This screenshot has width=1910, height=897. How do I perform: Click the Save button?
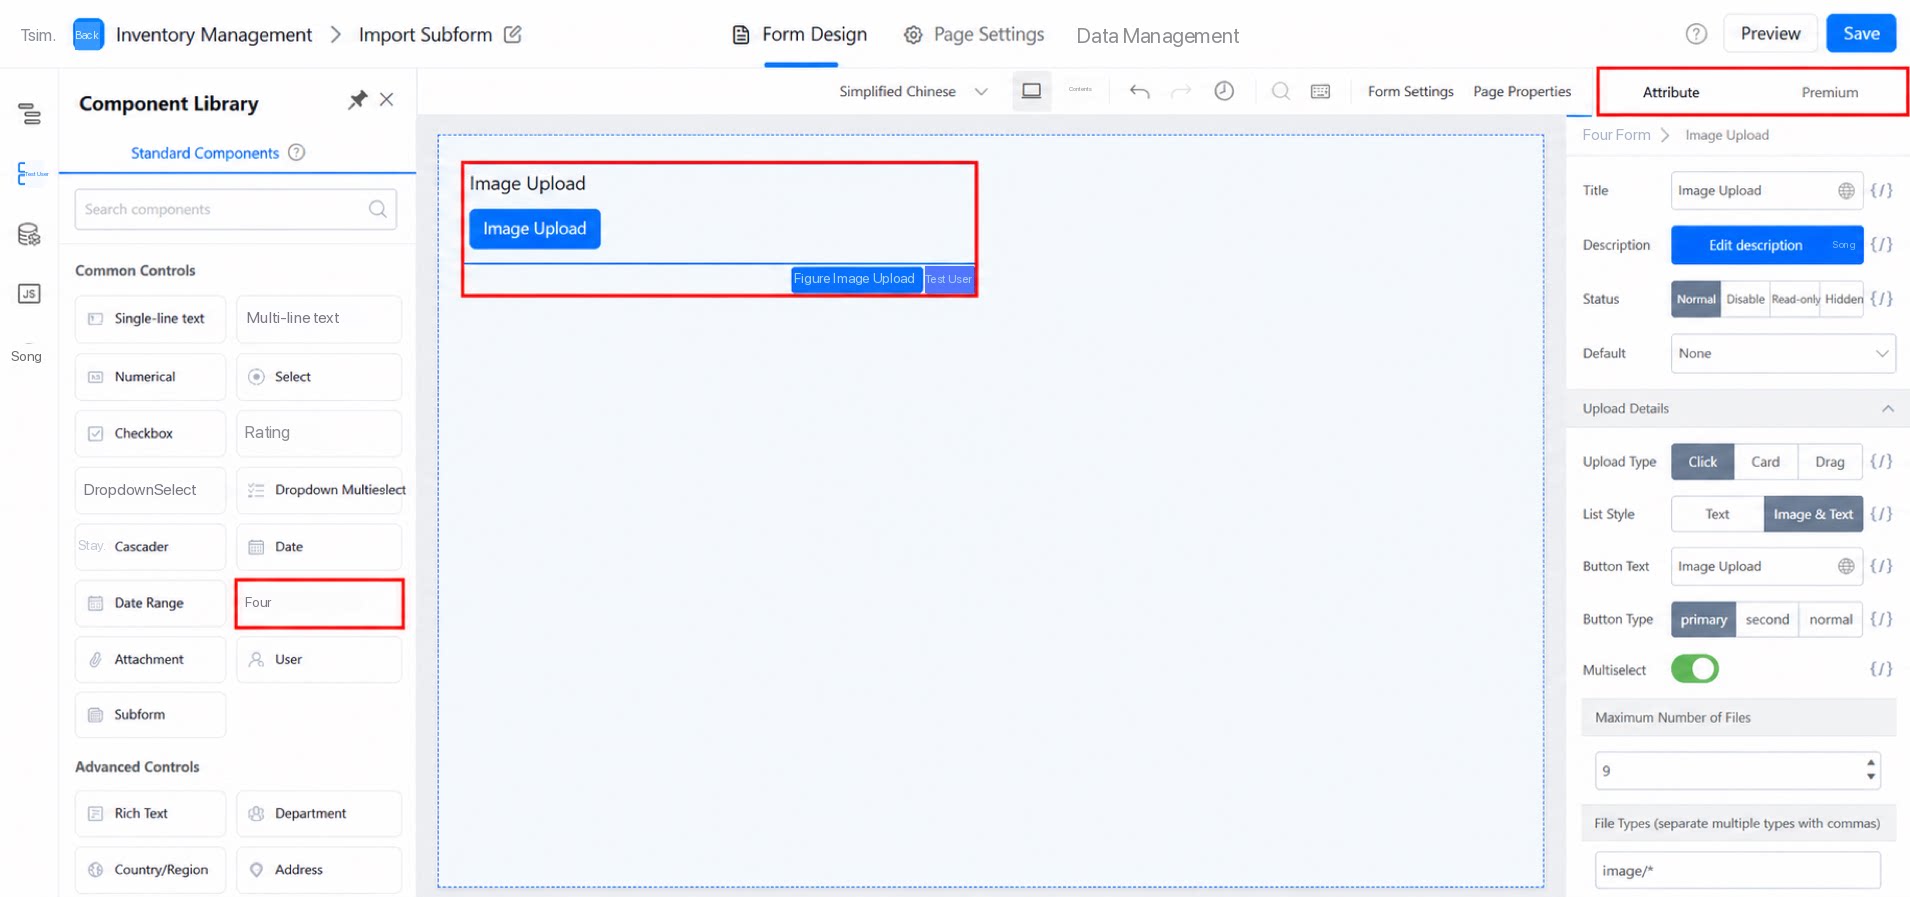[1861, 33]
